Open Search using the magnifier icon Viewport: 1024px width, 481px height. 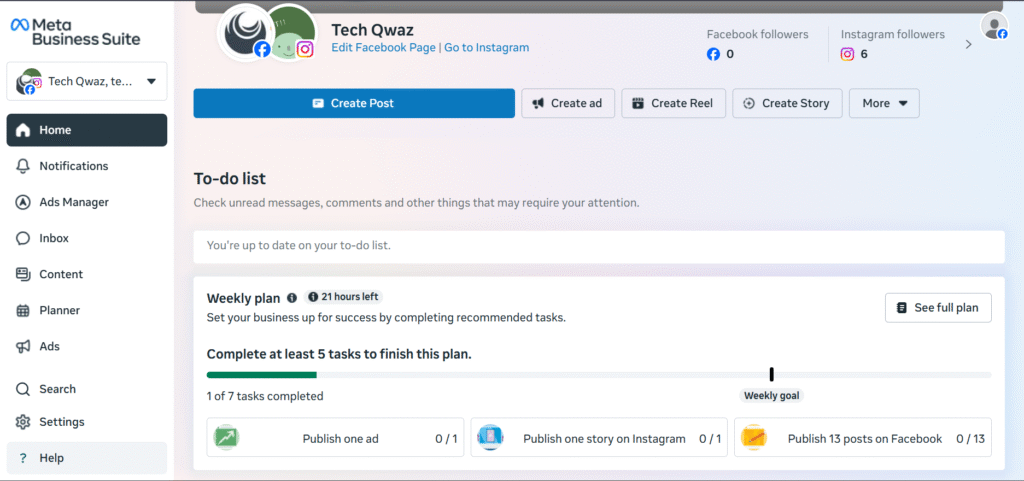(x=23, y=389)
